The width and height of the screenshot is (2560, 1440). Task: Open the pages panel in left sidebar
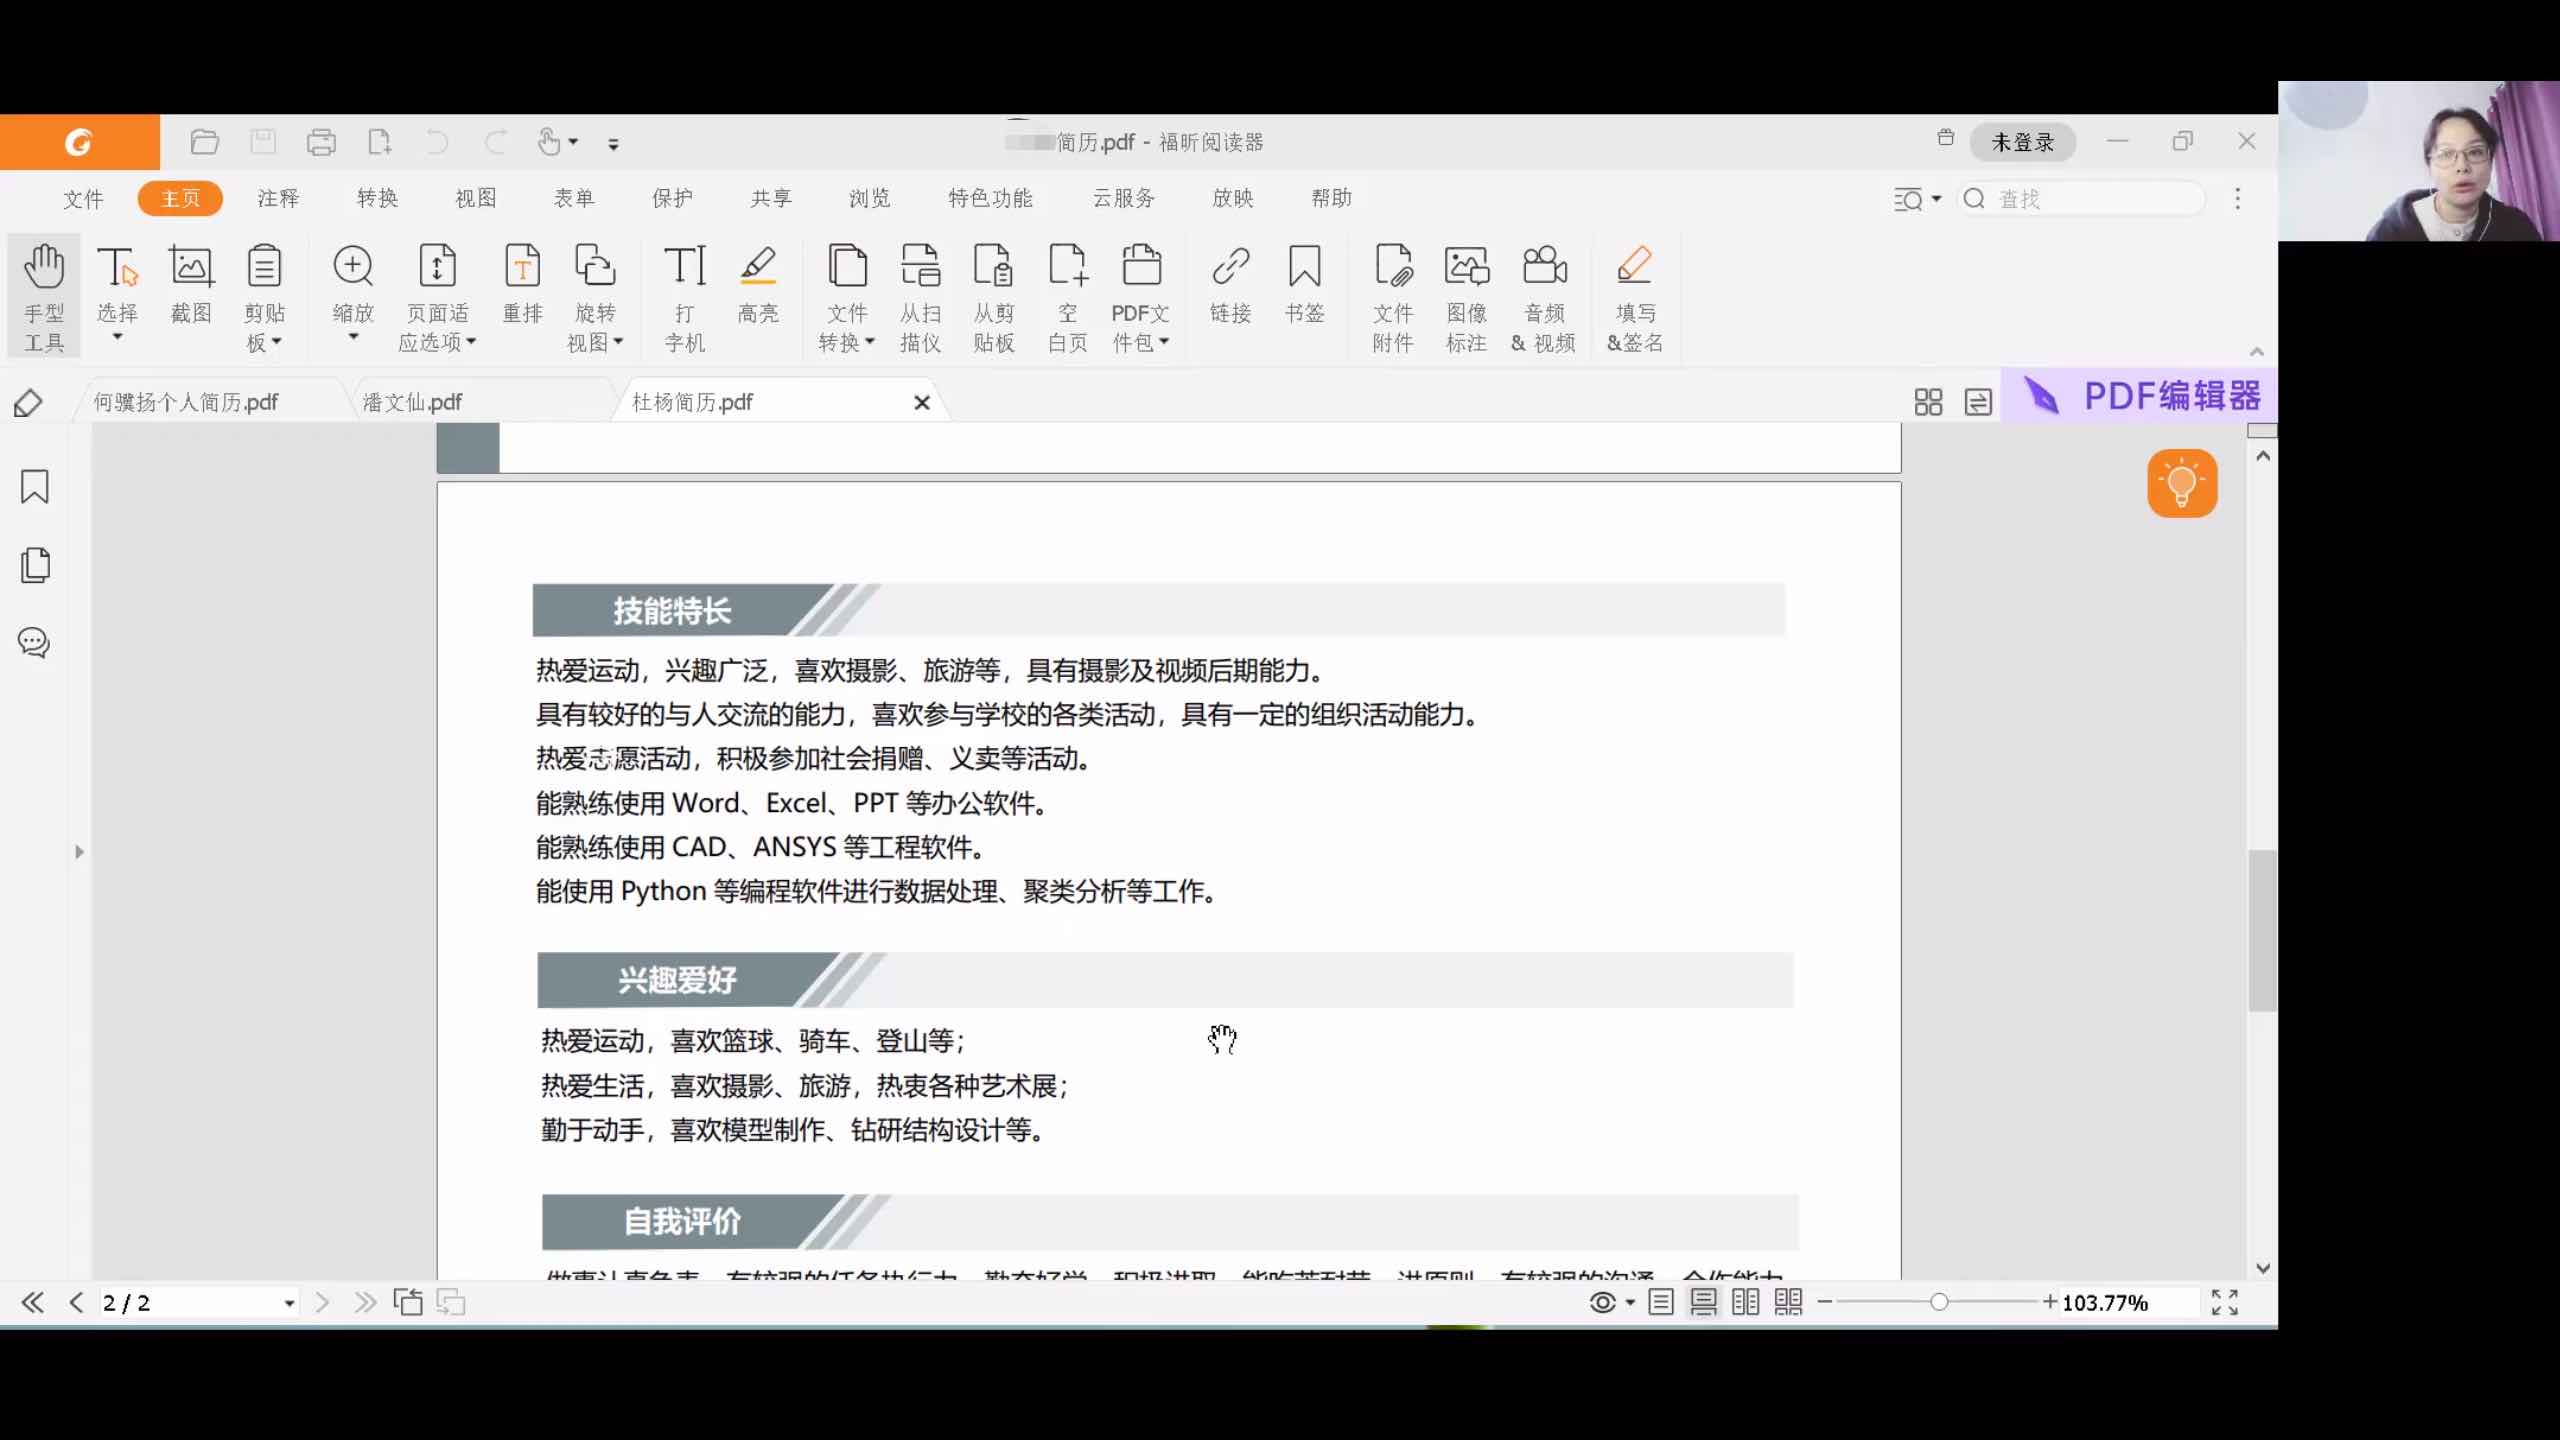tap(34, 565)
